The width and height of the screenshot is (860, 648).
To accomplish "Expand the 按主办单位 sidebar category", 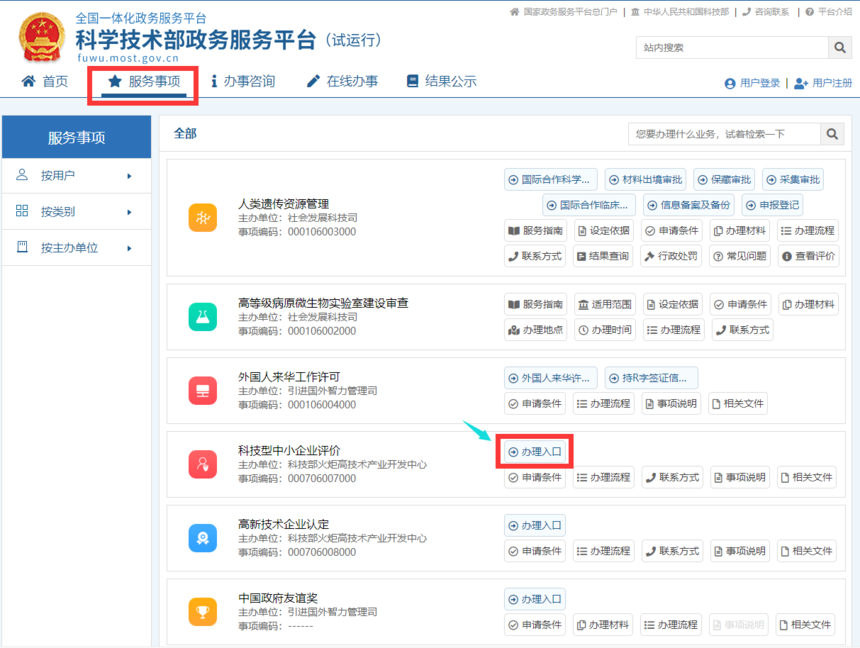I will pos(77,248).
